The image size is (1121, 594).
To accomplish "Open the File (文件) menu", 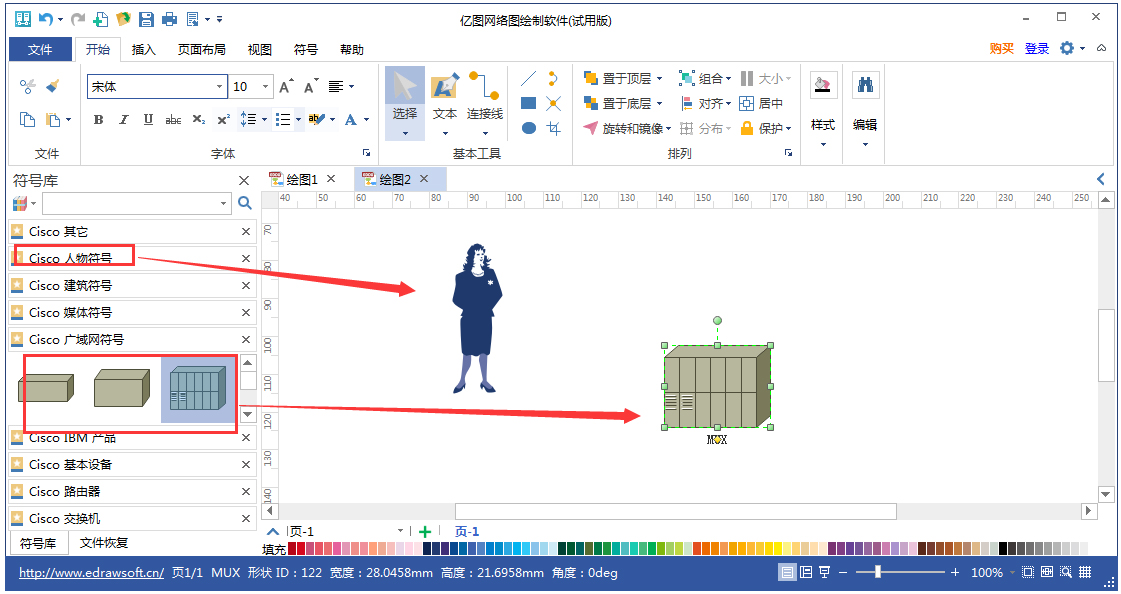I will coord(40,49).
